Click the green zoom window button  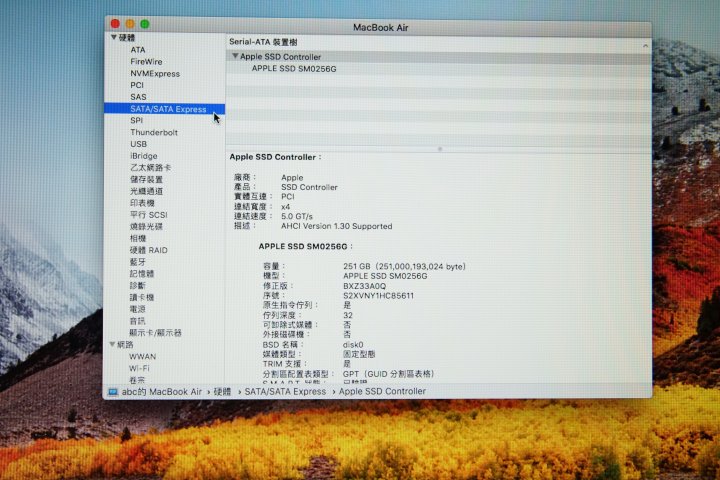pyautogui.click(x=145, y=23)
